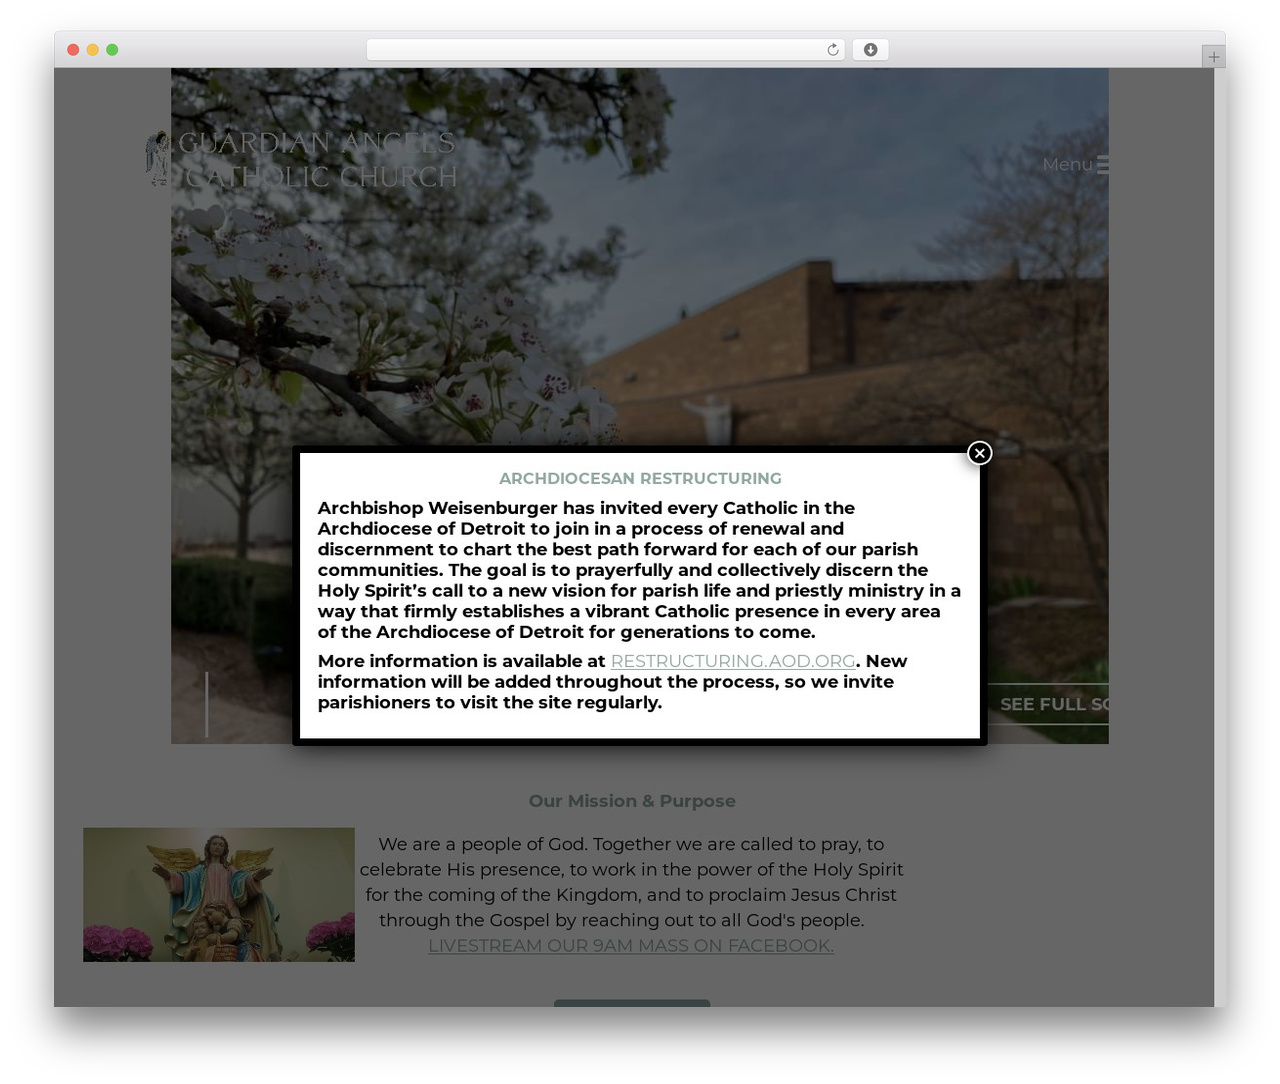
Task: Open the RESTRUCTURING.AOD.ORG link
Action: 733,661
